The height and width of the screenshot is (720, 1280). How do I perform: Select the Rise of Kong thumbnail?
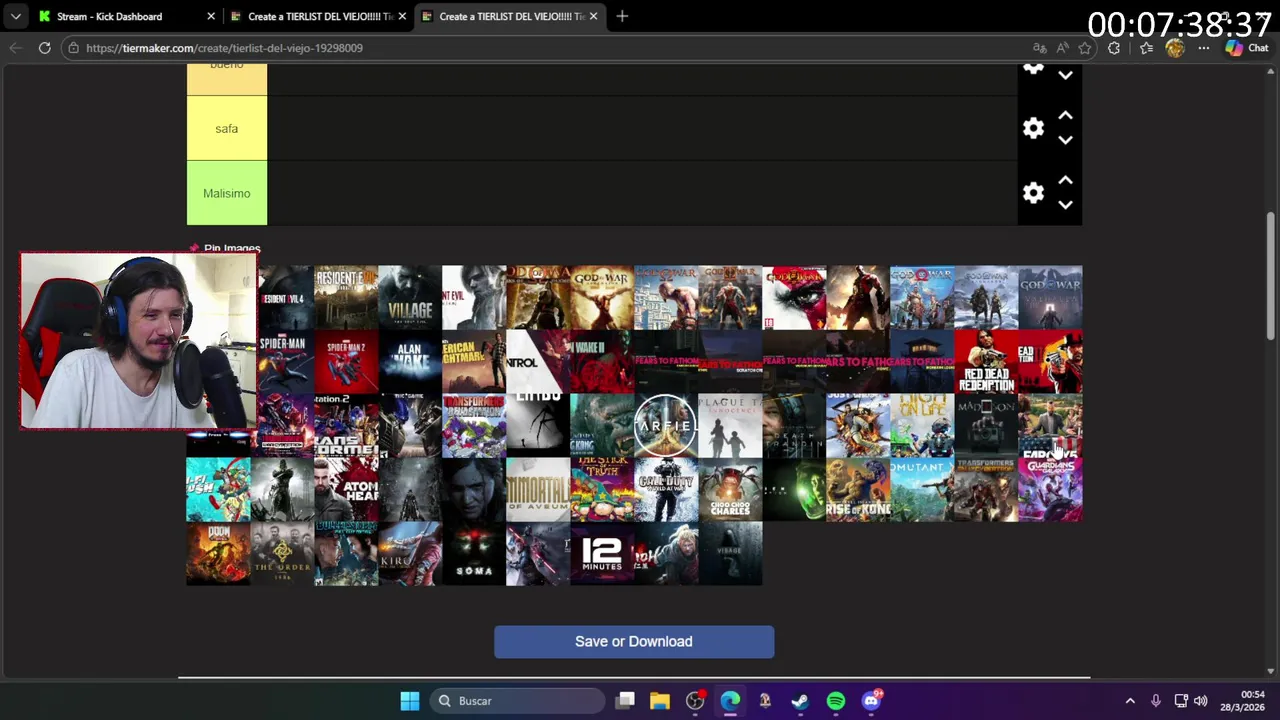tap(858, 489)
